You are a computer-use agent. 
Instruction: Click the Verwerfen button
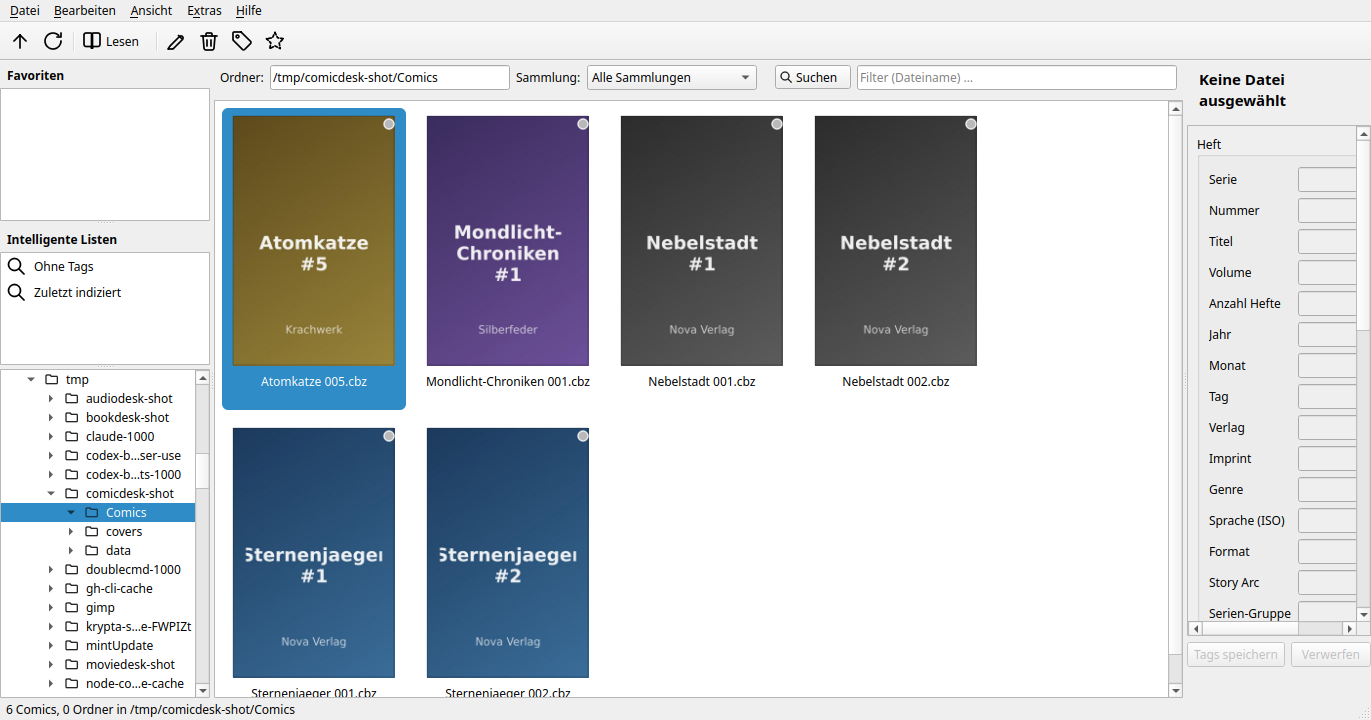[1330, 655]
